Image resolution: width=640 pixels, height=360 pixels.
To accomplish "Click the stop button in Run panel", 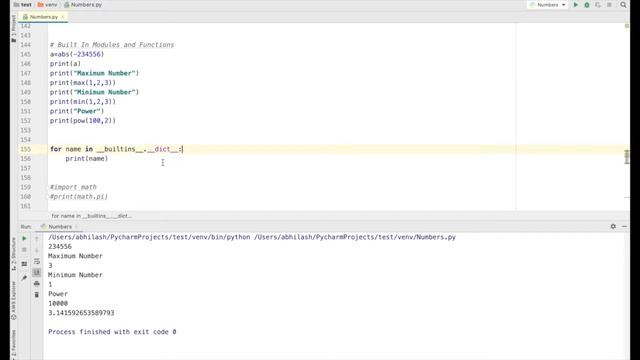I will pyautogui.click(x=24, y=250).
